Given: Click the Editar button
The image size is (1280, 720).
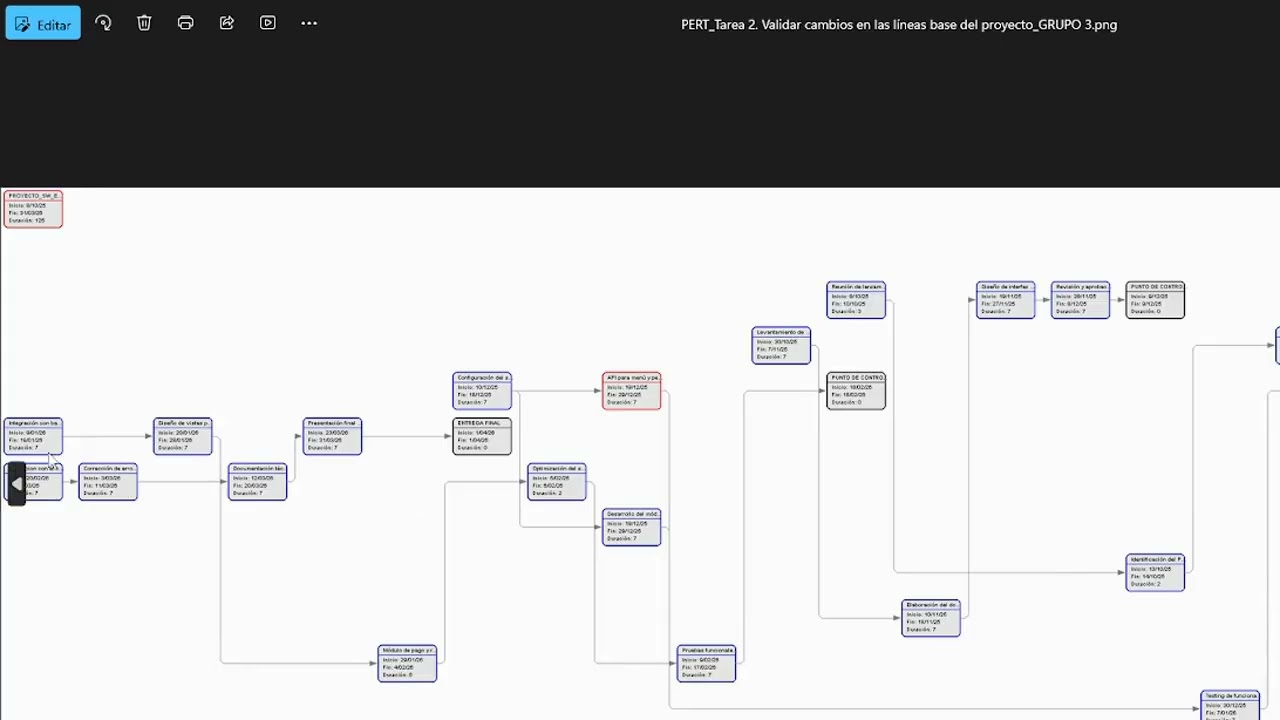Looking at the screenshot, I should click(43, 23).
